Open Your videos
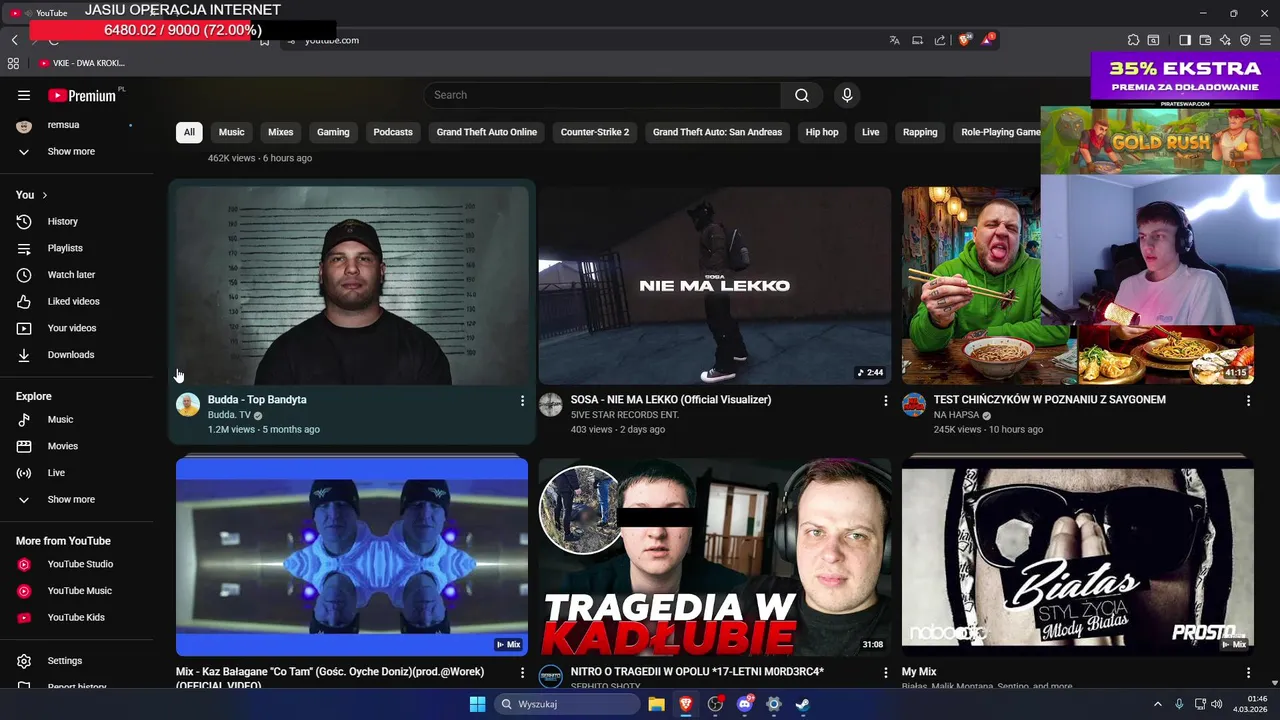 pyautogui.click(x=76, y=328)
